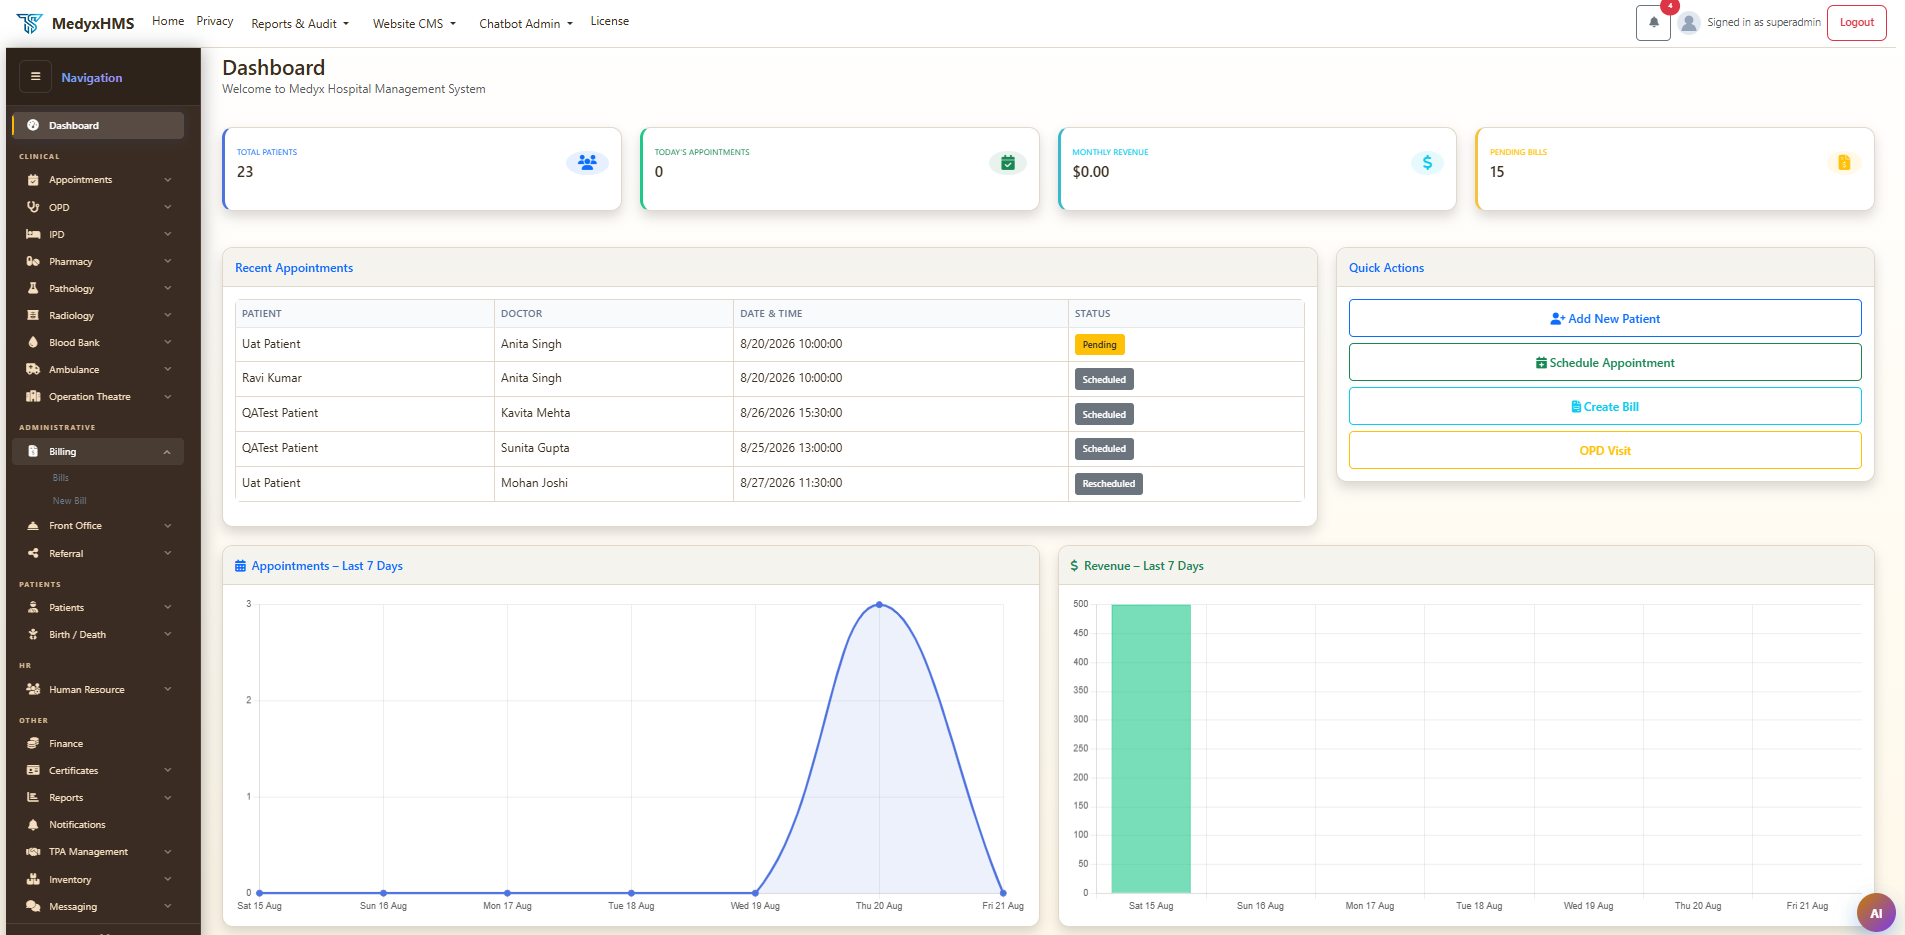
Task: Click Schedule Appointment quick action
Action: (x=1605, y=362)
